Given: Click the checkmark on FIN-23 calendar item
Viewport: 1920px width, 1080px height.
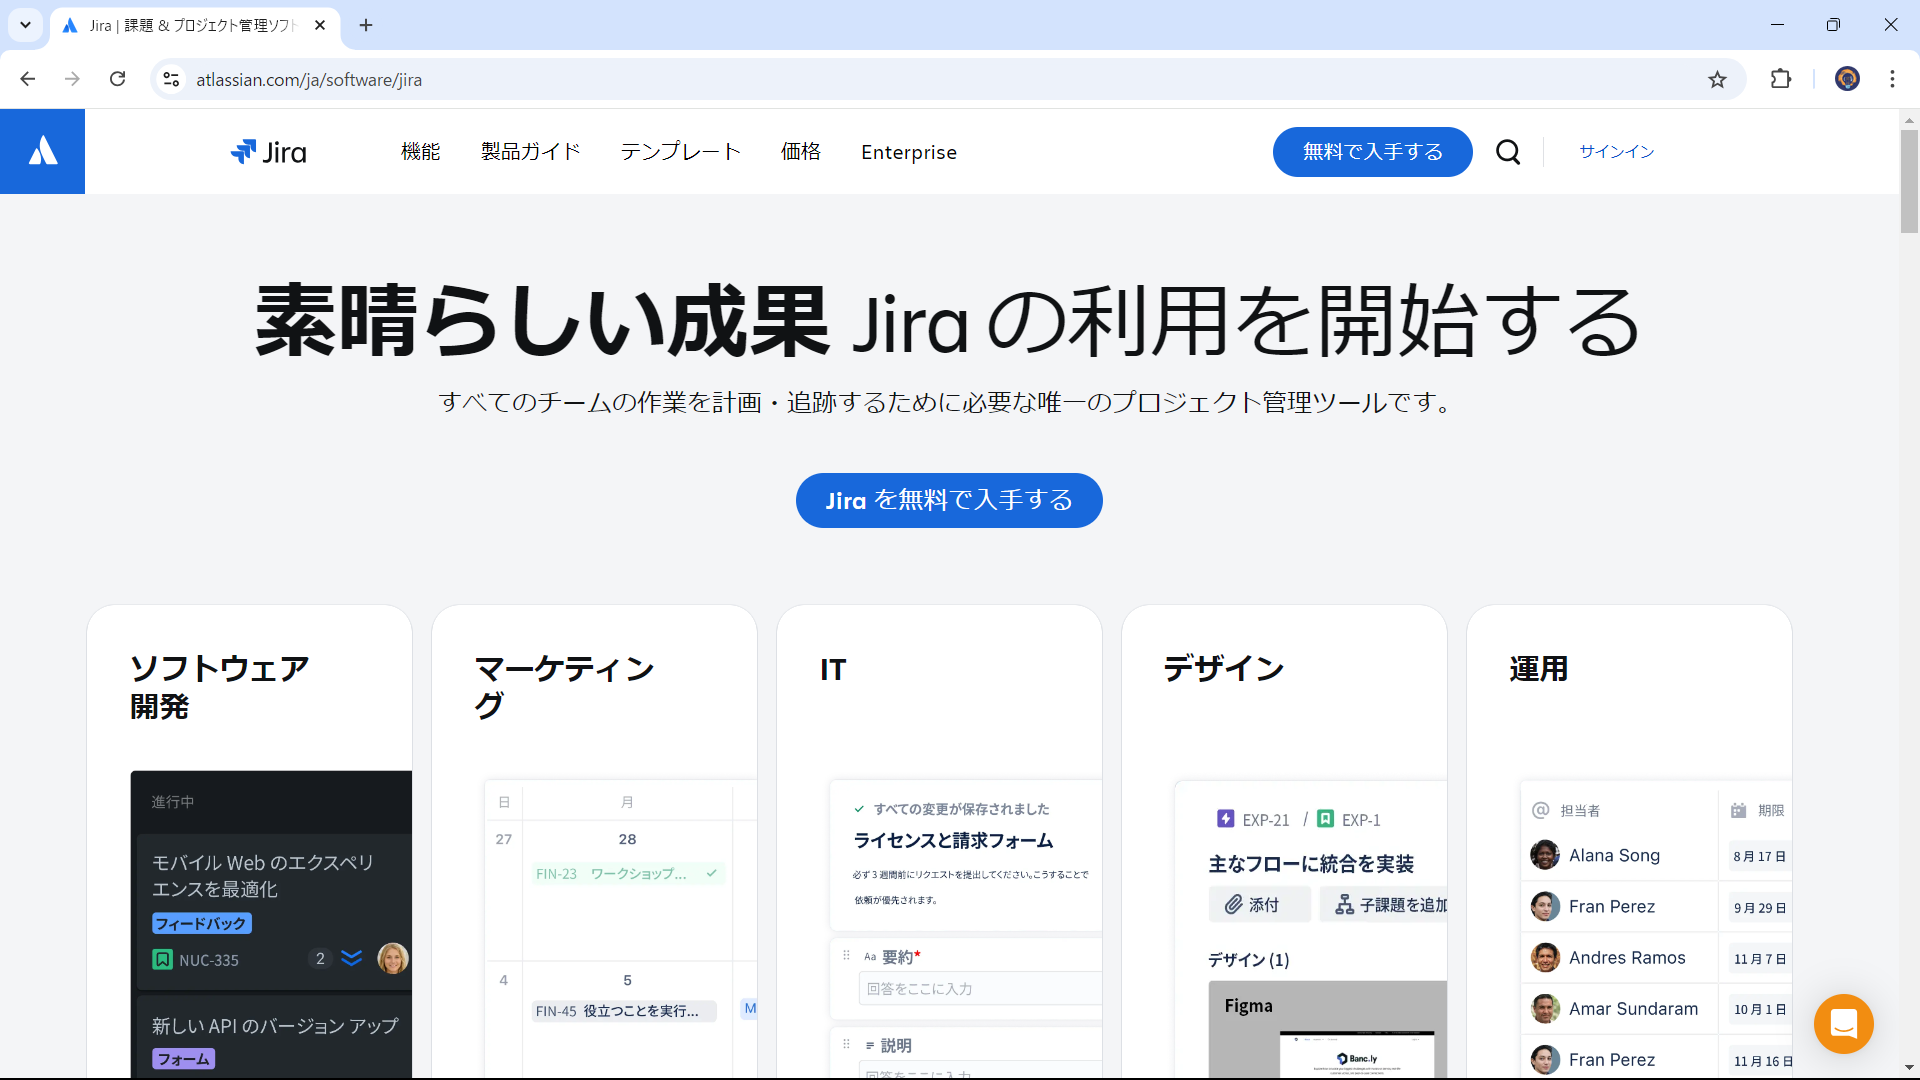Looking at the screenshot, I should point(715,874).
